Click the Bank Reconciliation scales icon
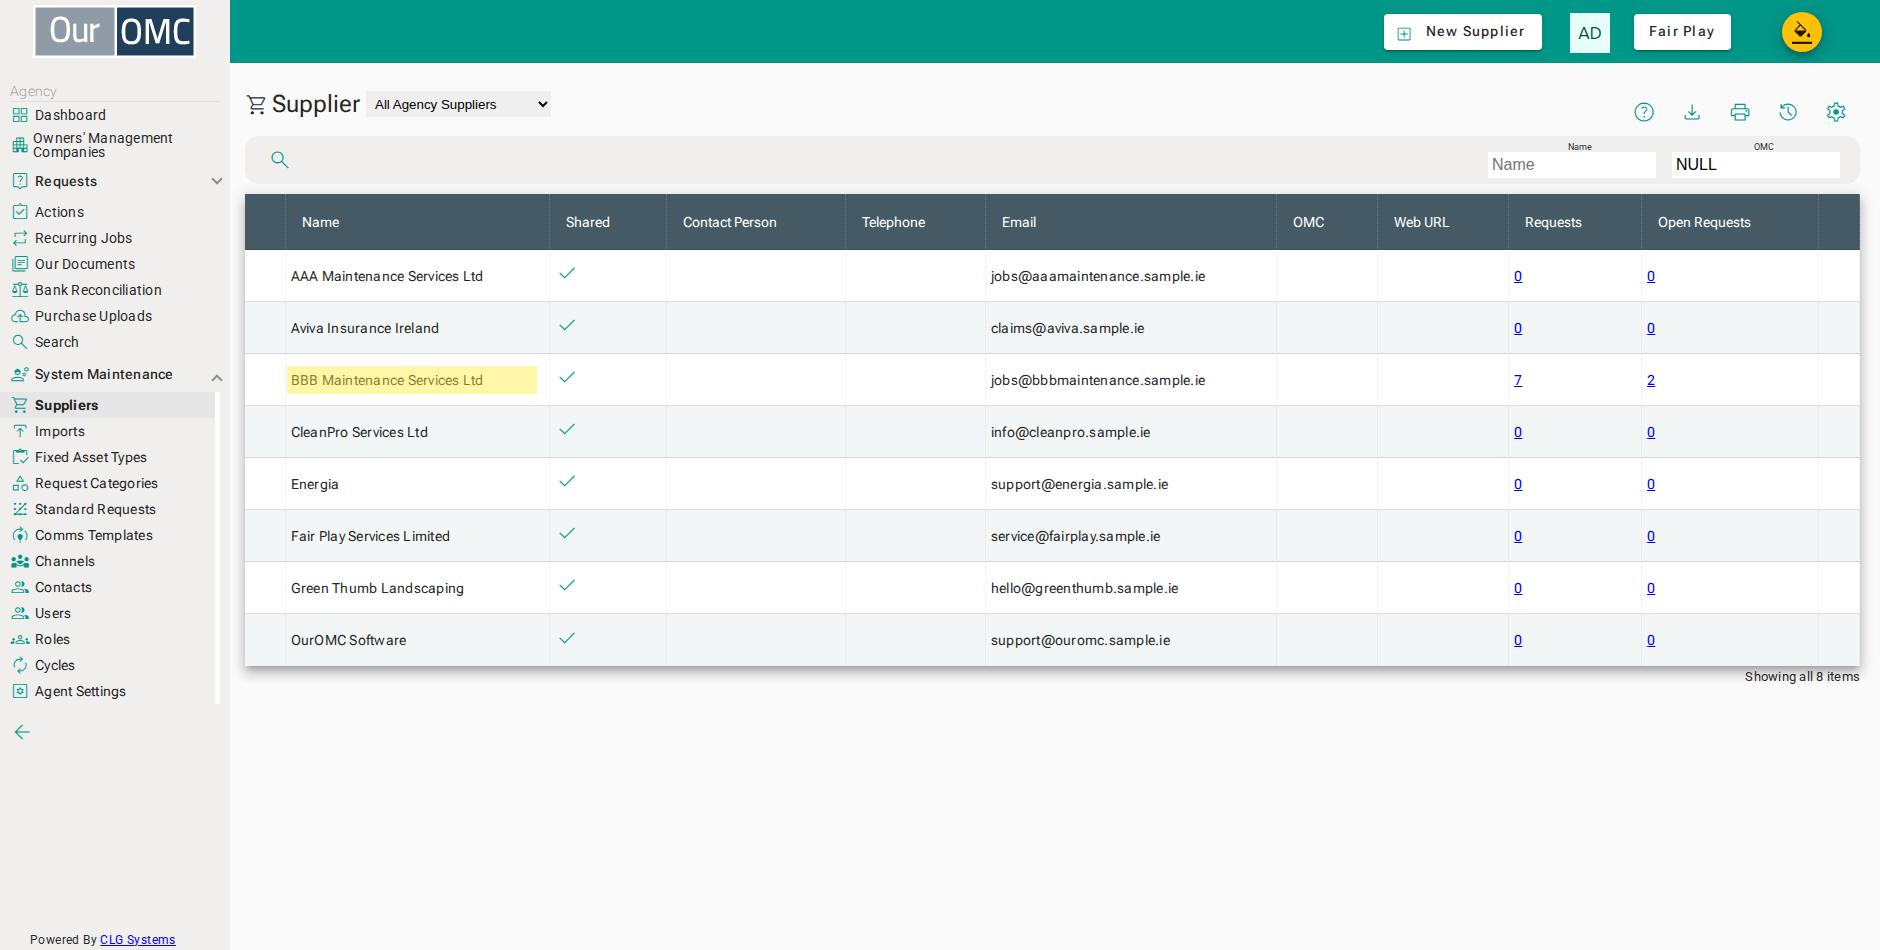1880x950 pixels. (x=20, y=290)
